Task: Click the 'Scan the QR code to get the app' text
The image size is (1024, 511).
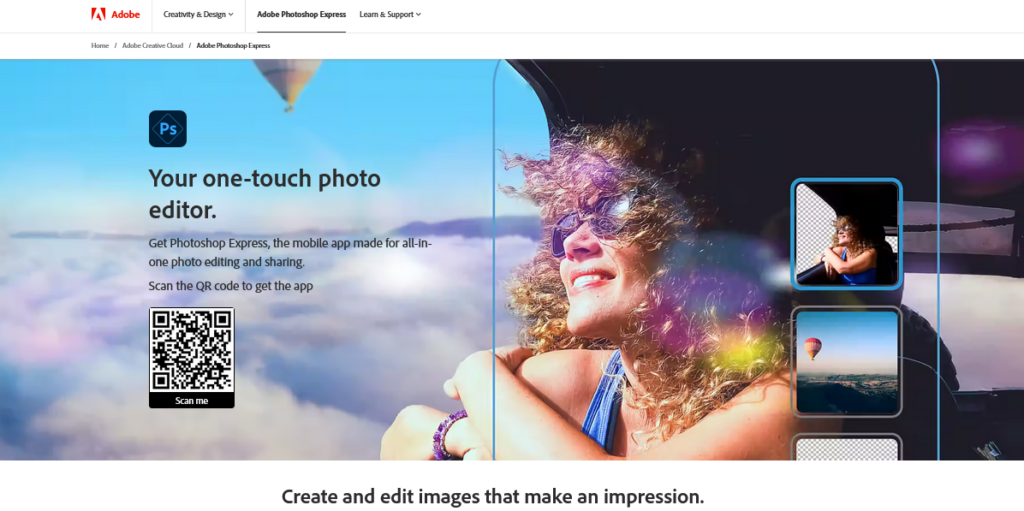Action: 231,286
